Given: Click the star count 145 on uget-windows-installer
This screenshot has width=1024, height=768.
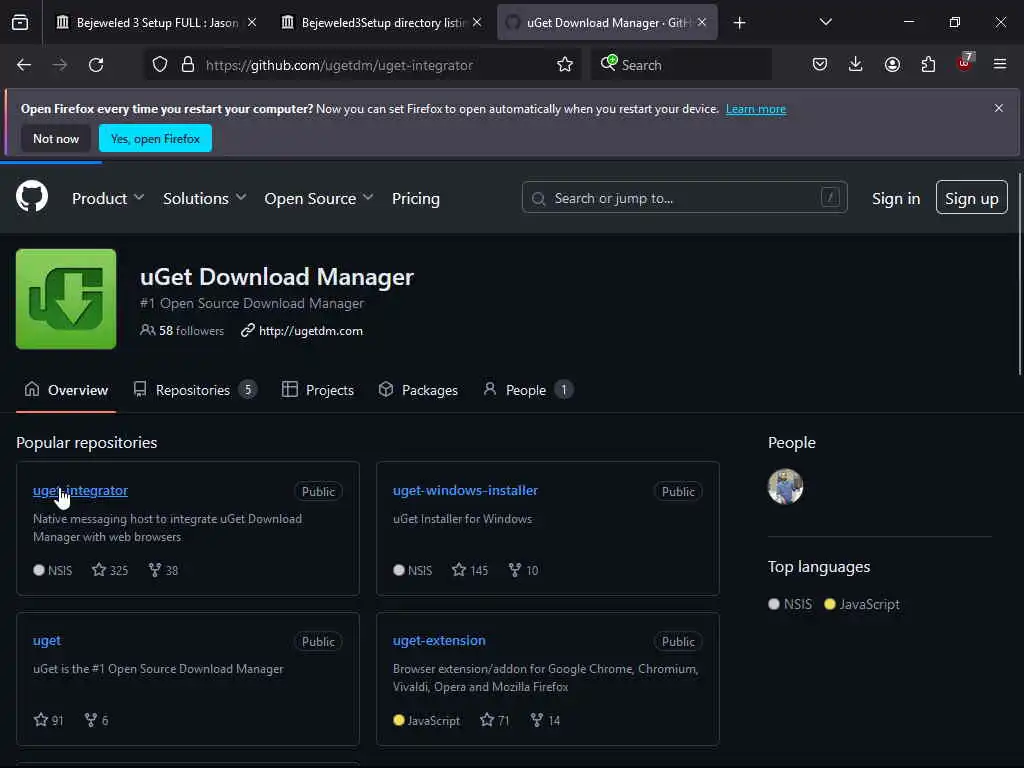Looking at the screenshot, I should [x=470, y=570].
